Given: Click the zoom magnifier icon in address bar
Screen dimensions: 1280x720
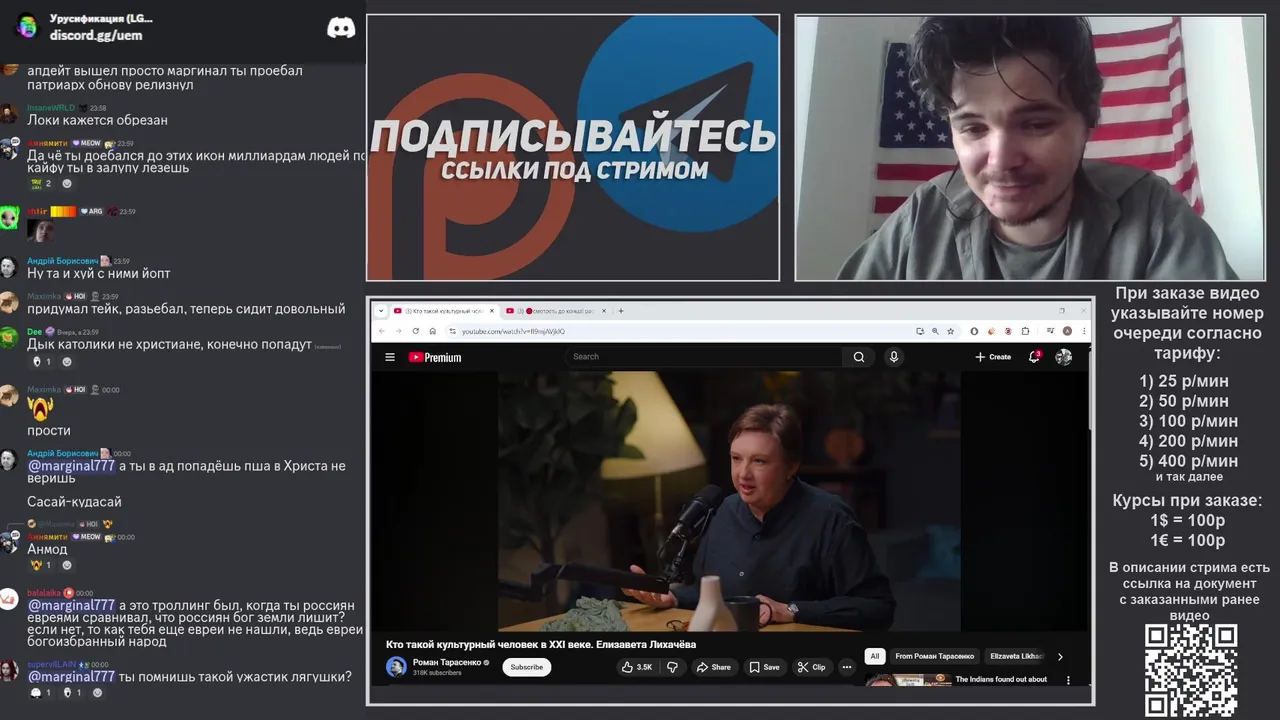Looking at the screenshot, I should tap(935, 331).
